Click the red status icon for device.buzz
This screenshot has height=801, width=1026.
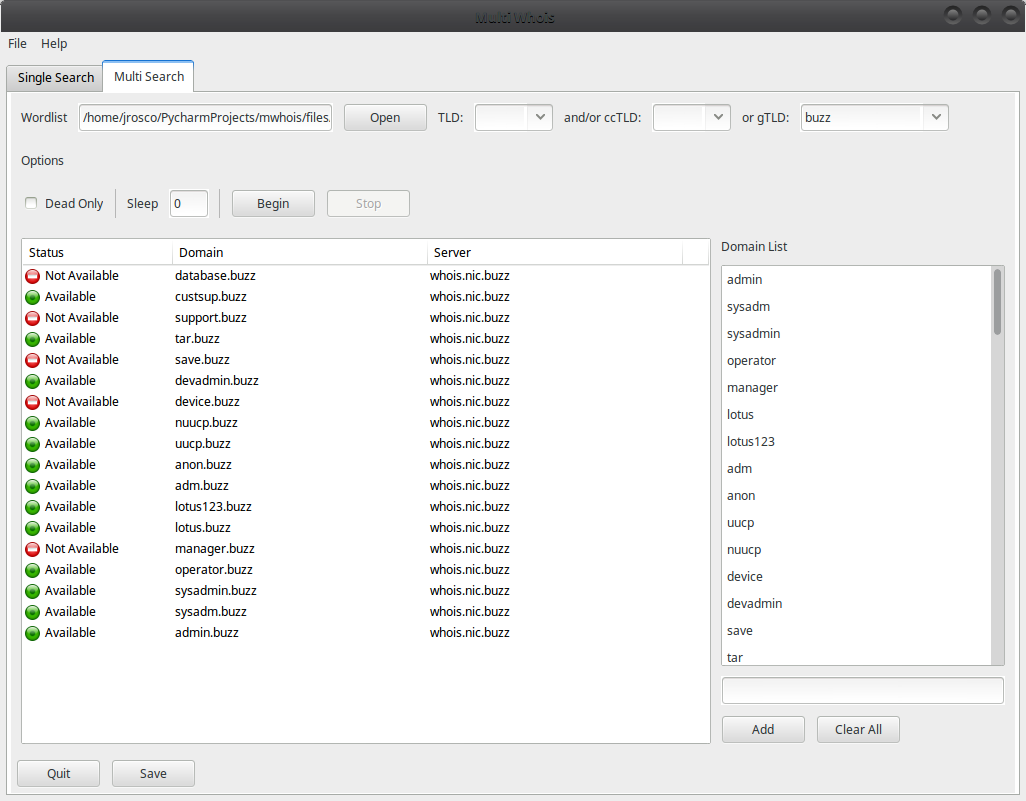33,402
